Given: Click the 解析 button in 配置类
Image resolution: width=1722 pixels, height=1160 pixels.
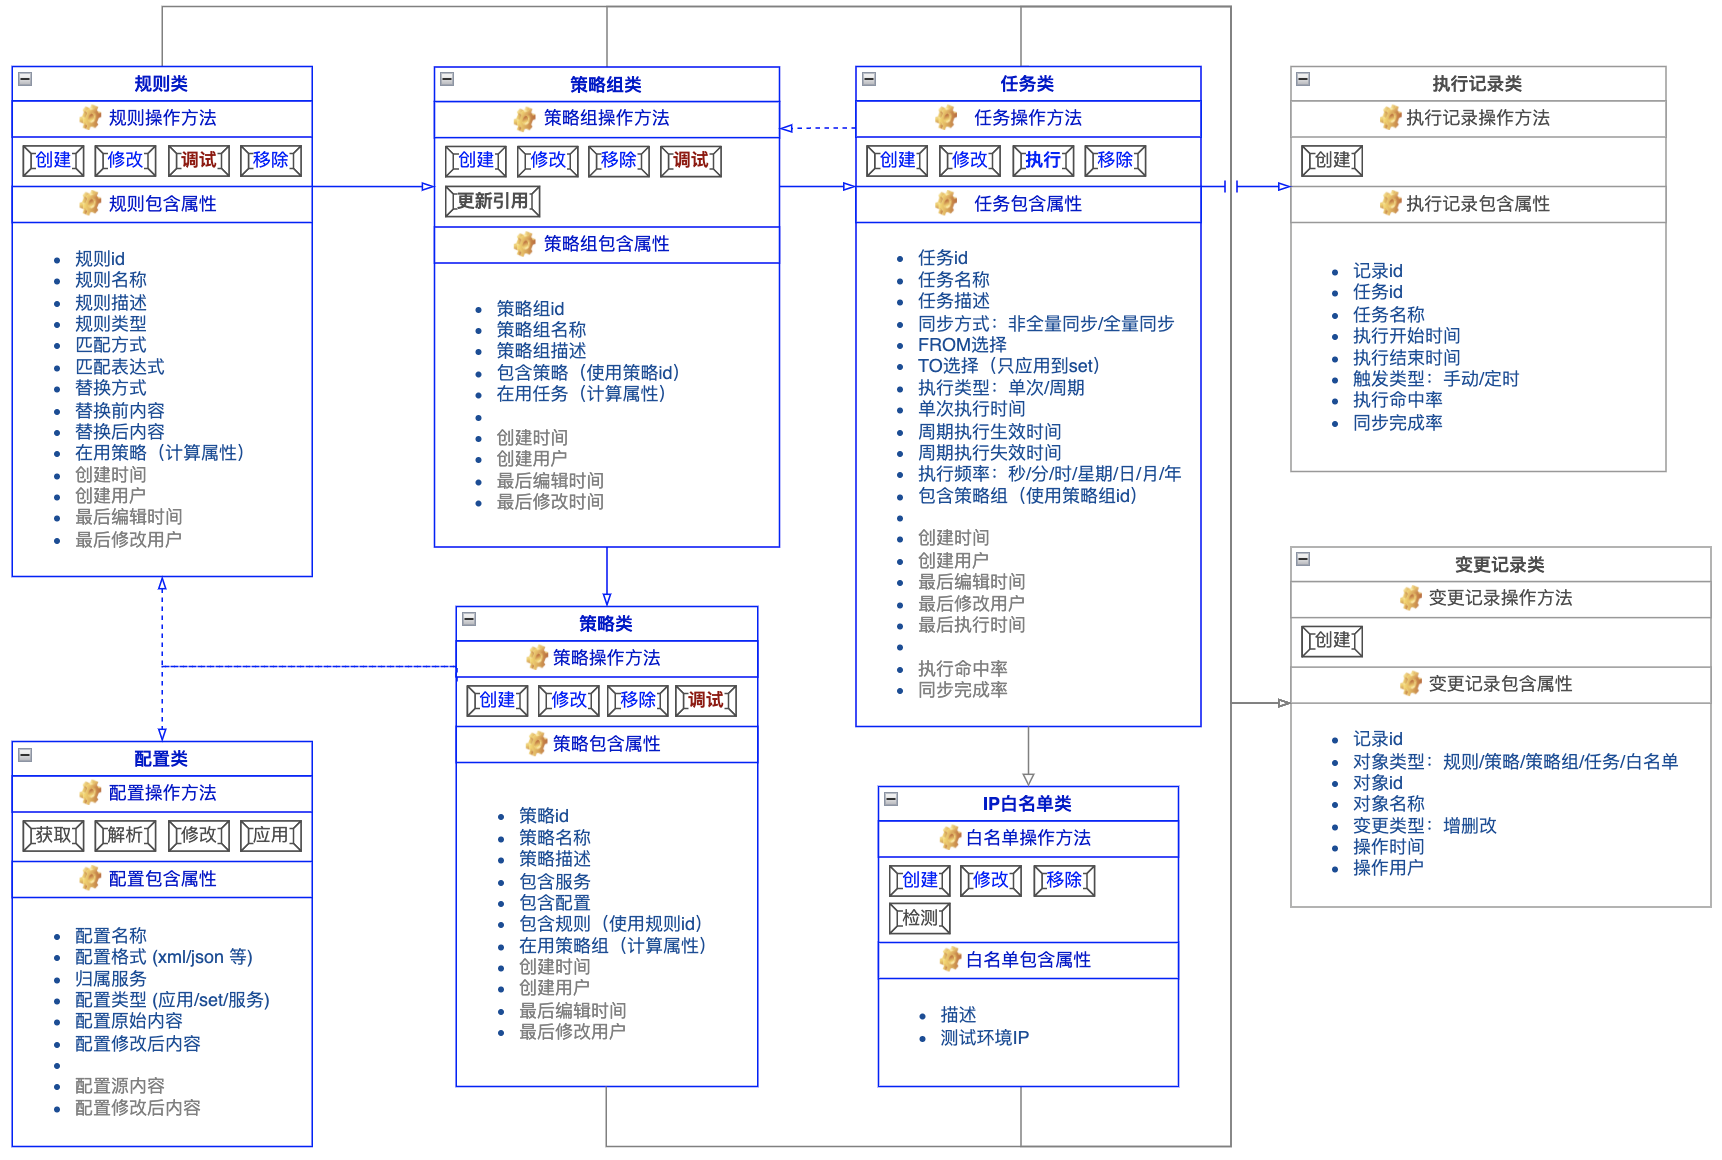Looking at the screenshot, I should [x=125, y=835].
